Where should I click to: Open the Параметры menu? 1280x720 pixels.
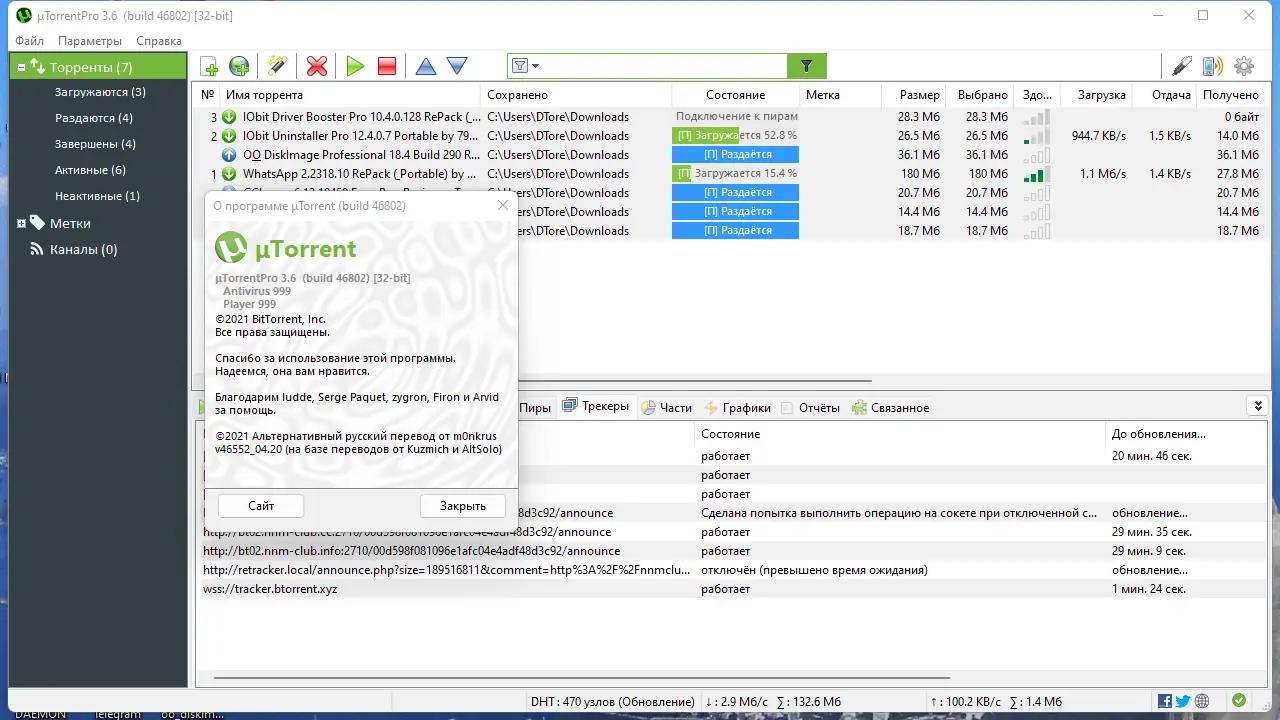(90, 41)
